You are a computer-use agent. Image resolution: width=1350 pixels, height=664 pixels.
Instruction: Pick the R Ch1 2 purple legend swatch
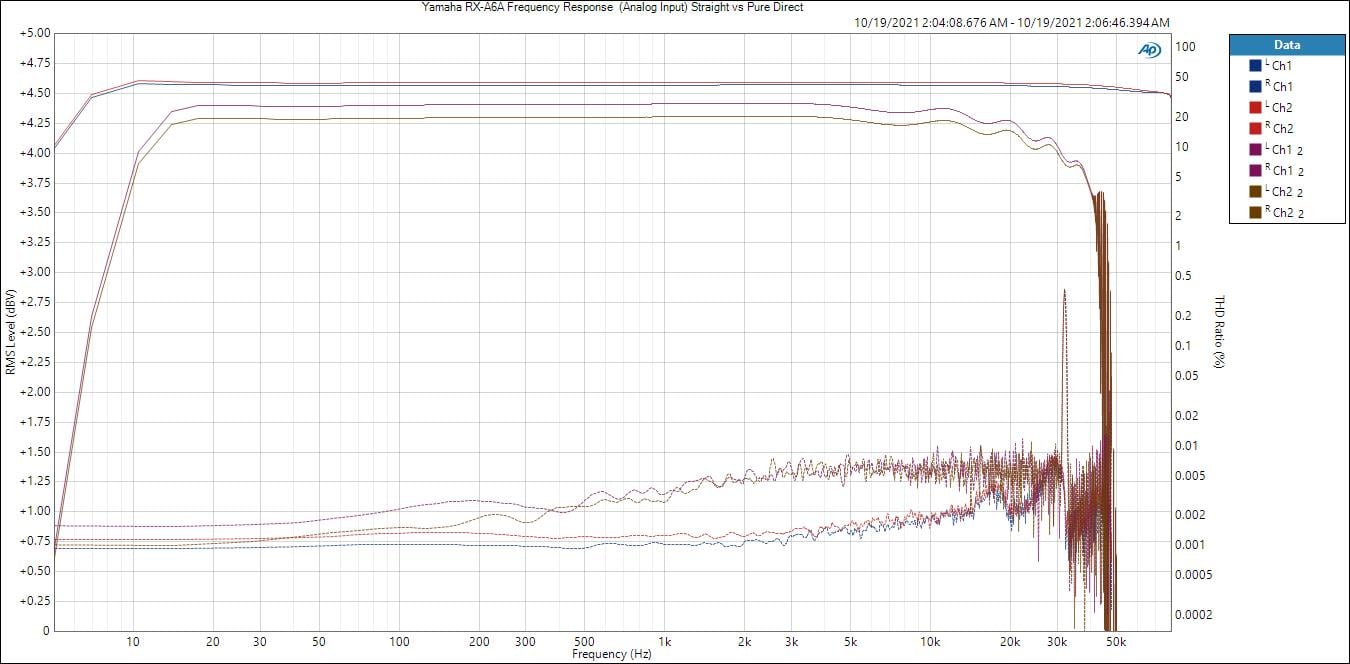[x=1255, y=171]
